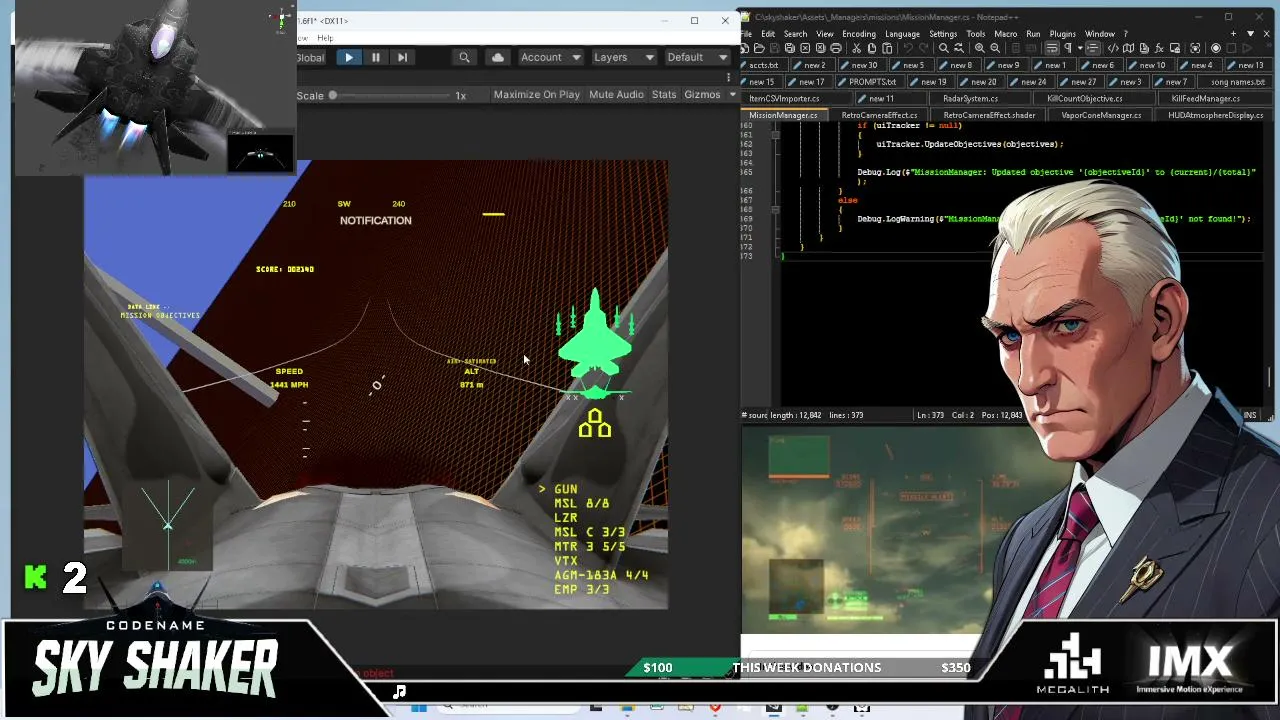The width and height of the screenshot is (1280, 720).
Task: Toggle Mute Audio in Game view
Action: pos(616,95)
